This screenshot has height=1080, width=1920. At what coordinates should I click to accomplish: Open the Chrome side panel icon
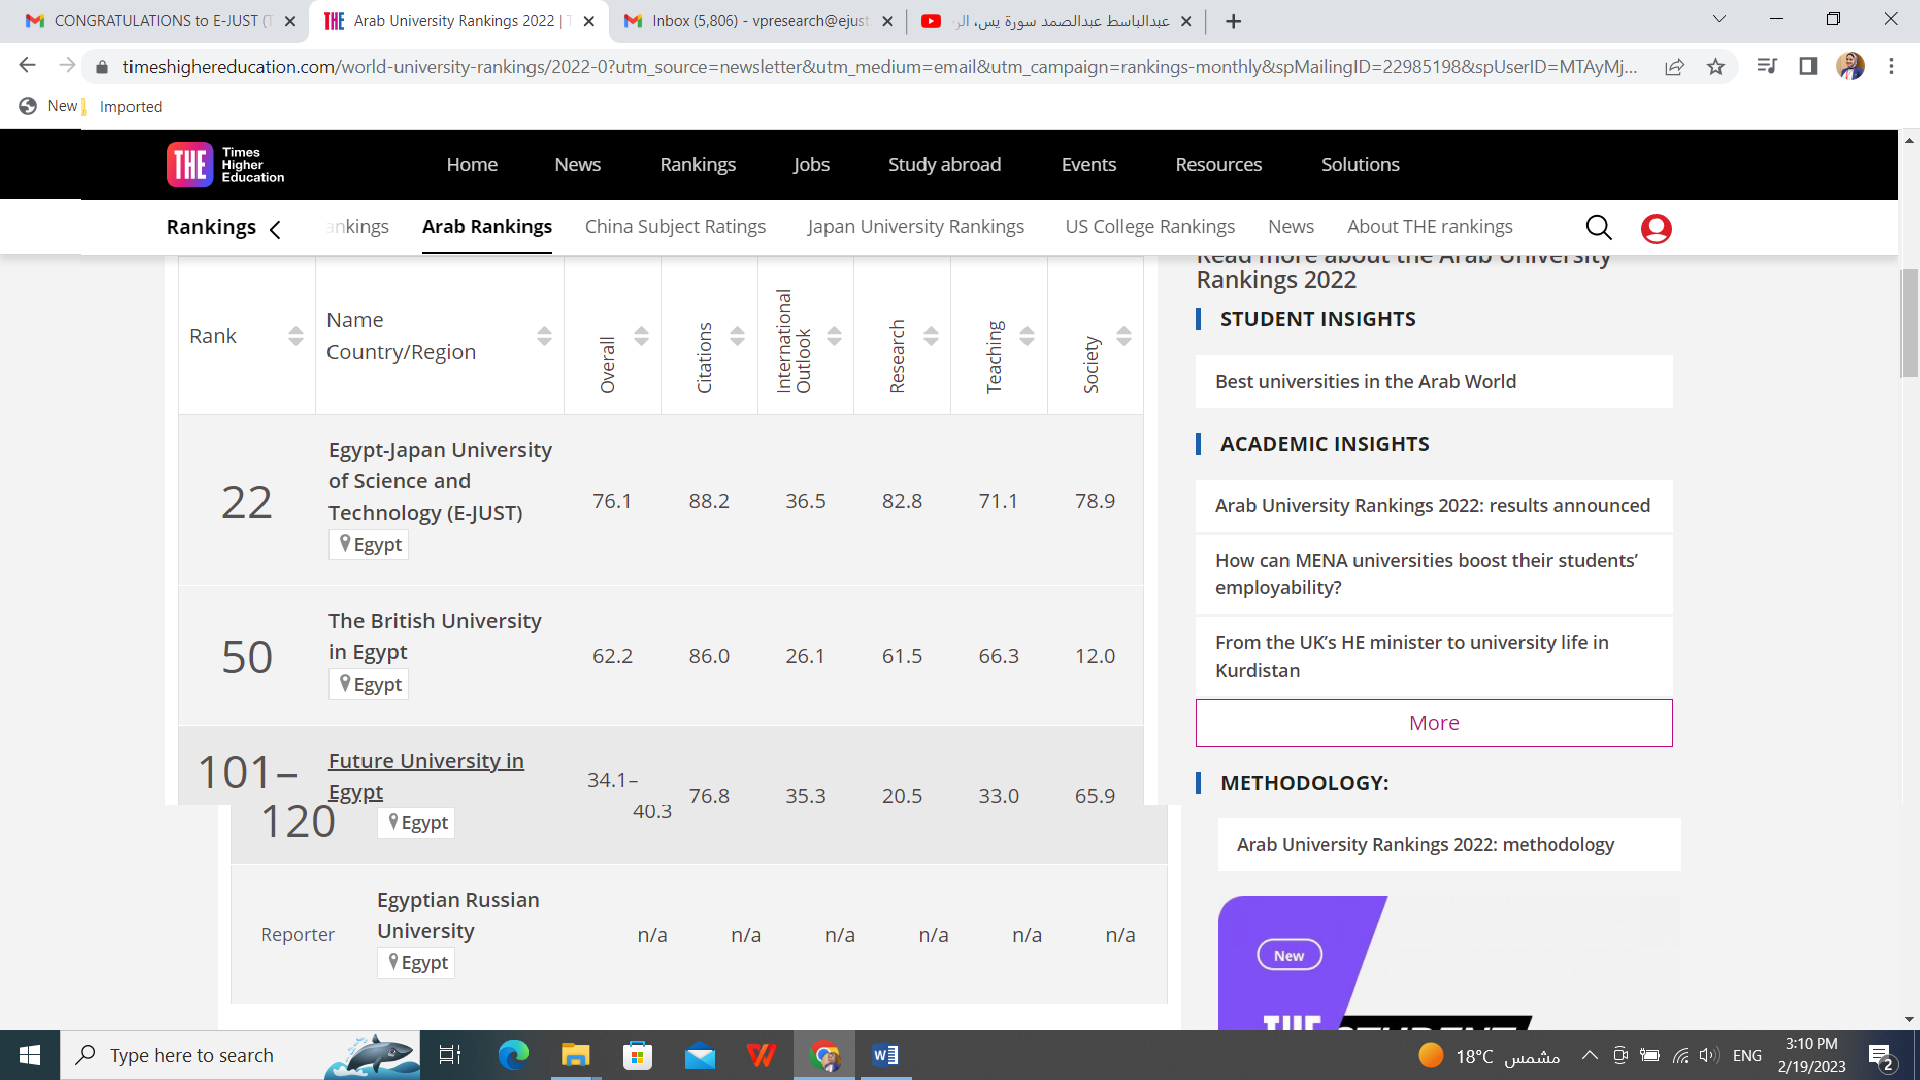click(1808, 66)
